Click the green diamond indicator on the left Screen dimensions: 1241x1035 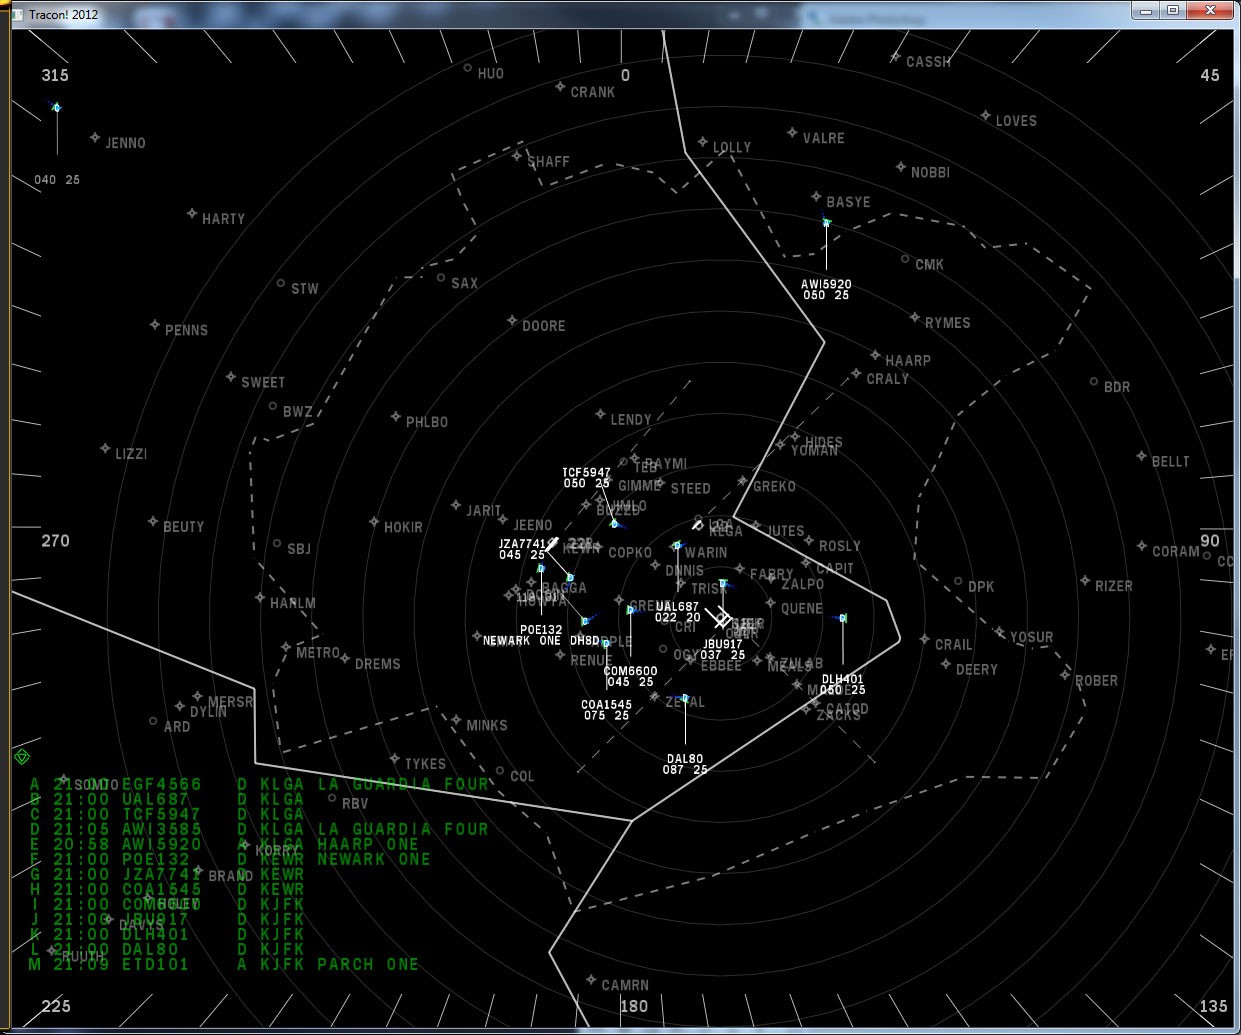pos(21,757)
